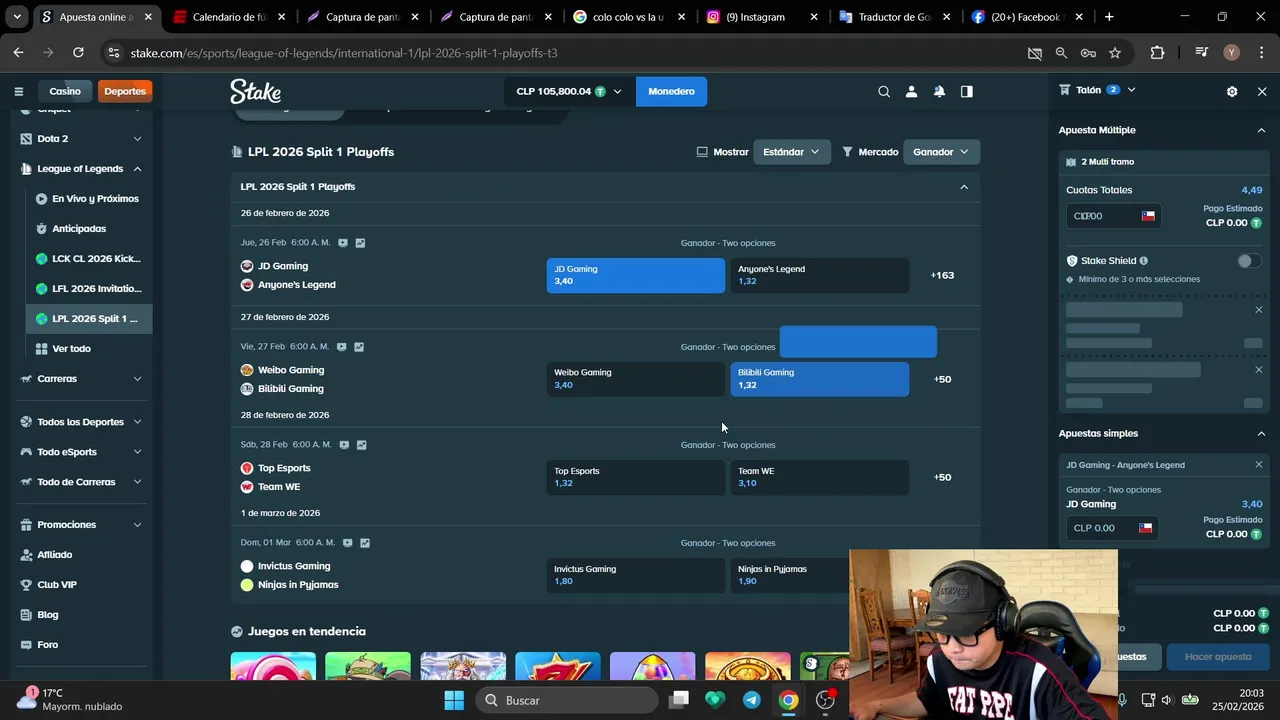Open the Windows Start button
The width and height of the screenshot is (1280, 720).
[x=454, y=700]
